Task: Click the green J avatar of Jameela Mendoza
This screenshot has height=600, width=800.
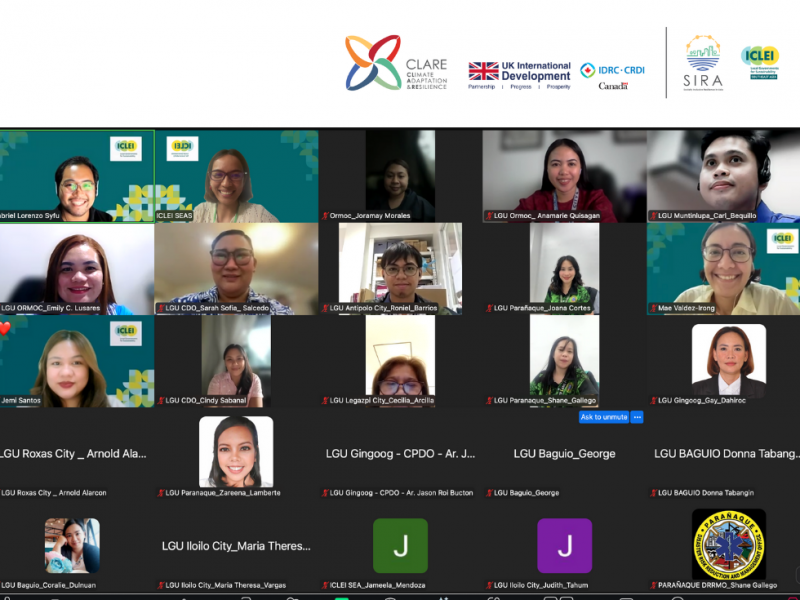Action: pos(400,546)
